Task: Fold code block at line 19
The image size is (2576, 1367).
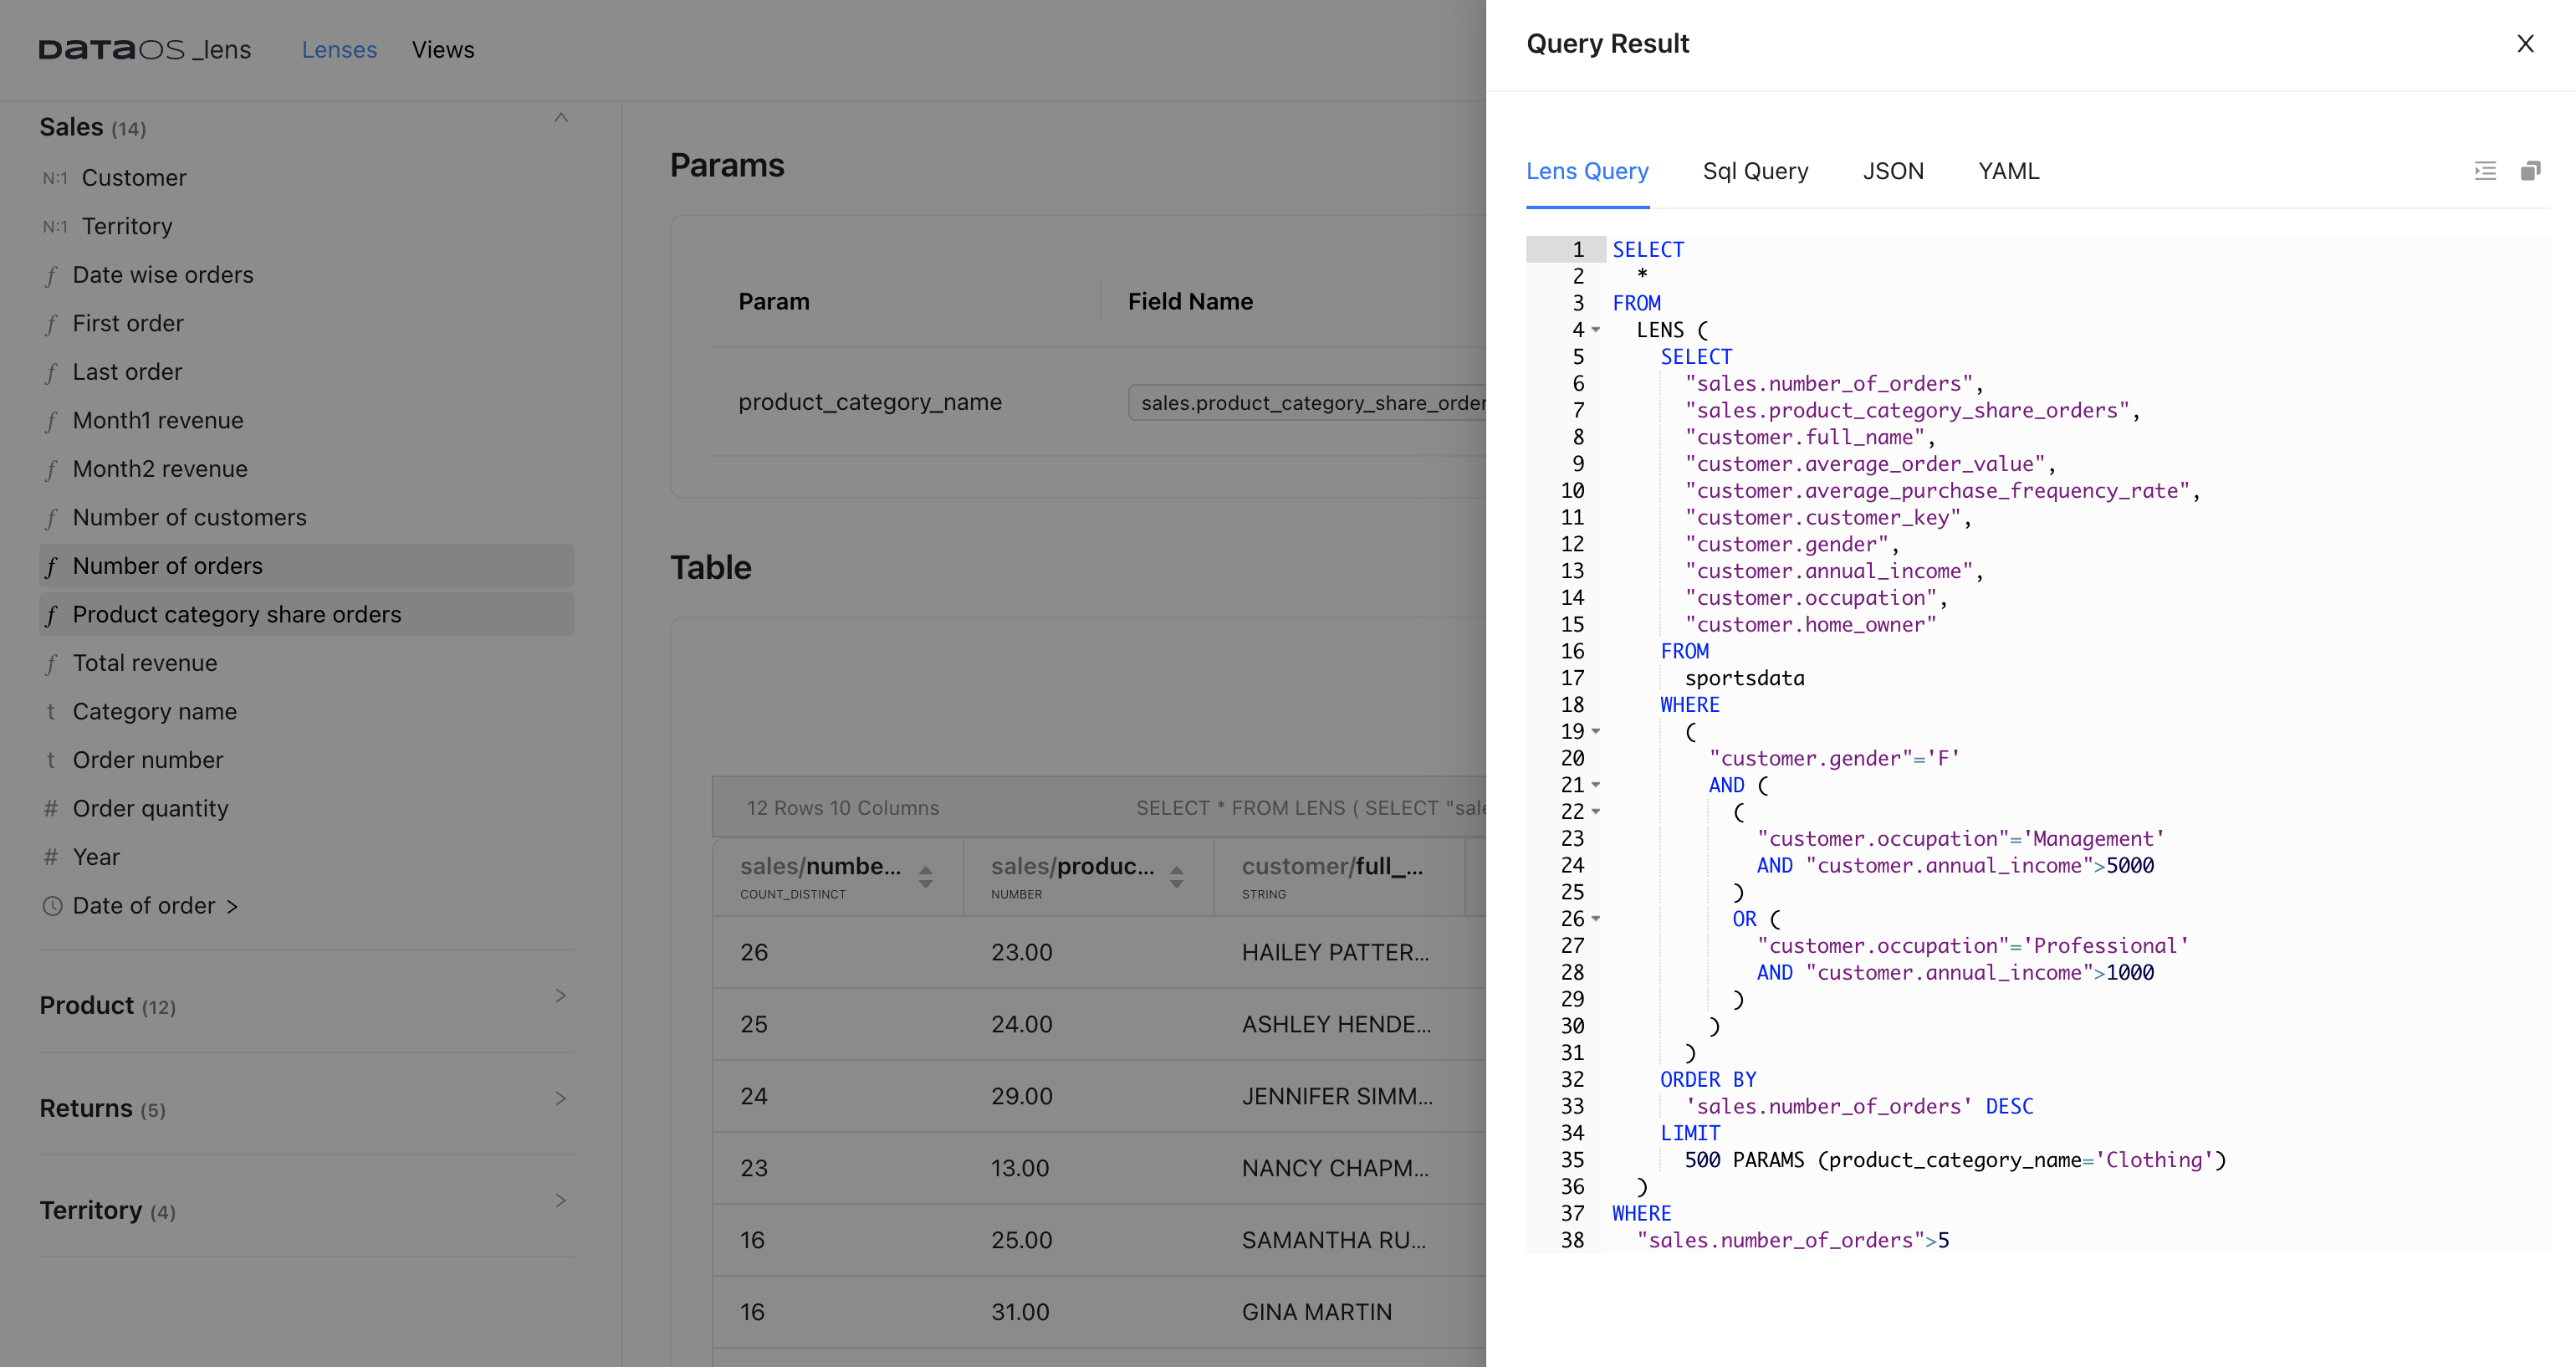Action: coord(1596,731)
